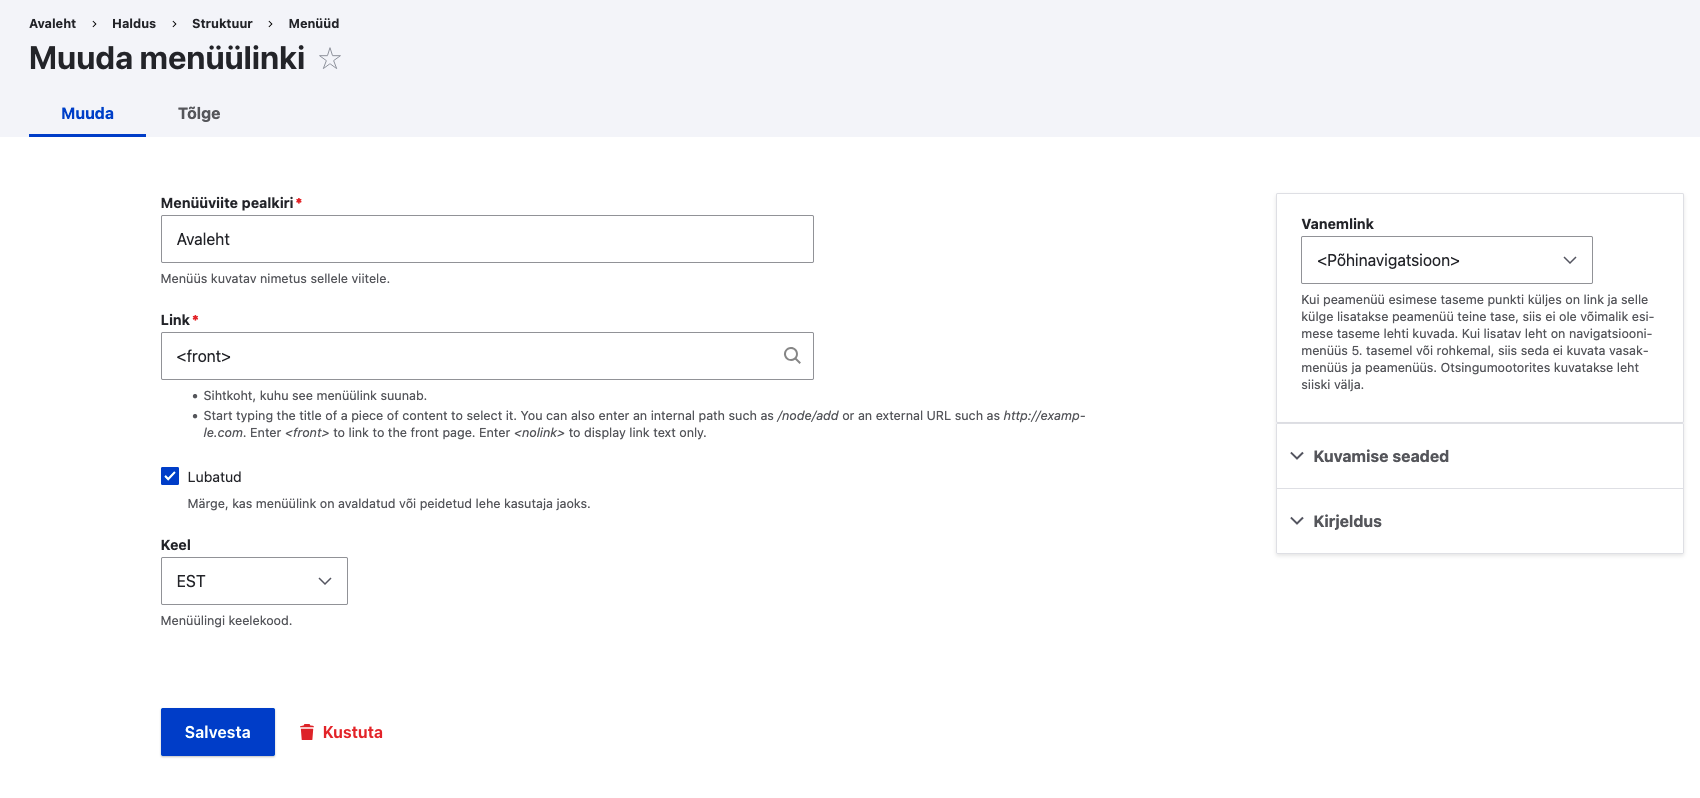Click into the Link path input field
1700x798 pixels.
[x=470, y=356]
